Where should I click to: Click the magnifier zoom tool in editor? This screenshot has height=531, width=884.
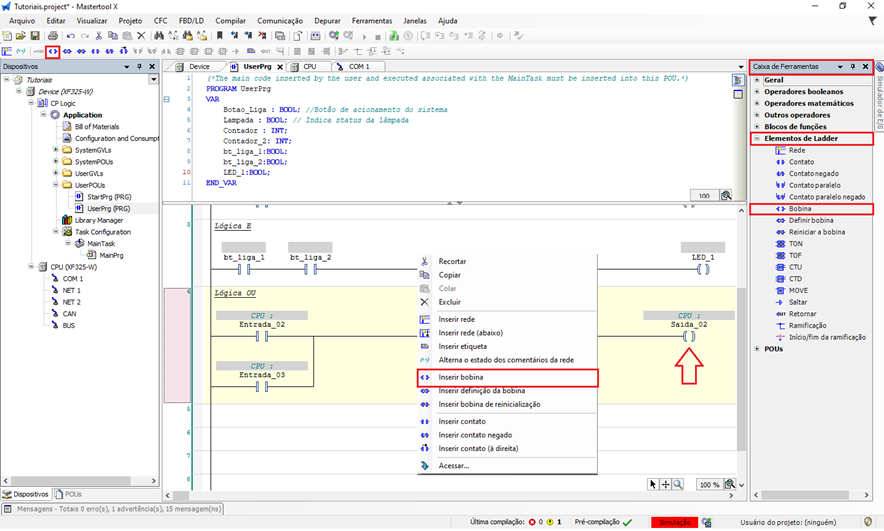679,484
